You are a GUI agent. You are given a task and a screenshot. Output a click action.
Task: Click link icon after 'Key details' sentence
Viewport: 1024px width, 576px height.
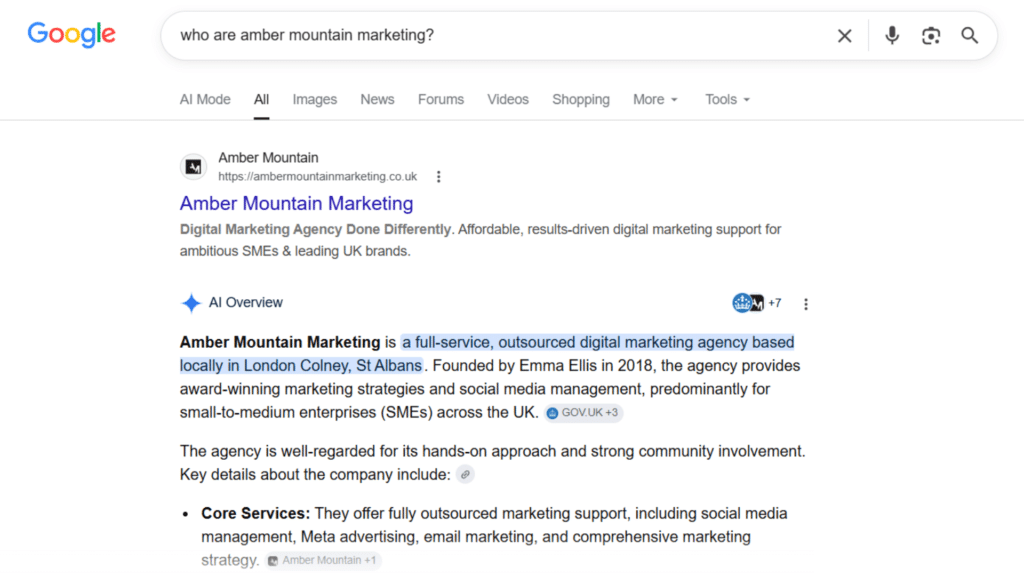466,475
